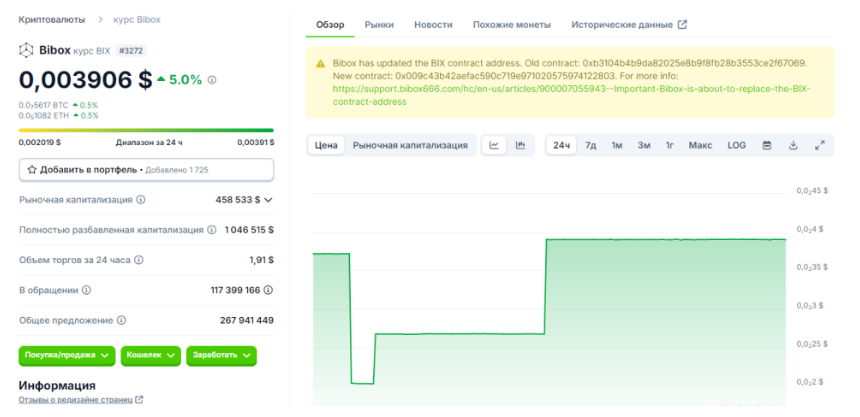Open the support.bibox666.com article link
This screenshot has width=860, height=417.
pos(571,95)
